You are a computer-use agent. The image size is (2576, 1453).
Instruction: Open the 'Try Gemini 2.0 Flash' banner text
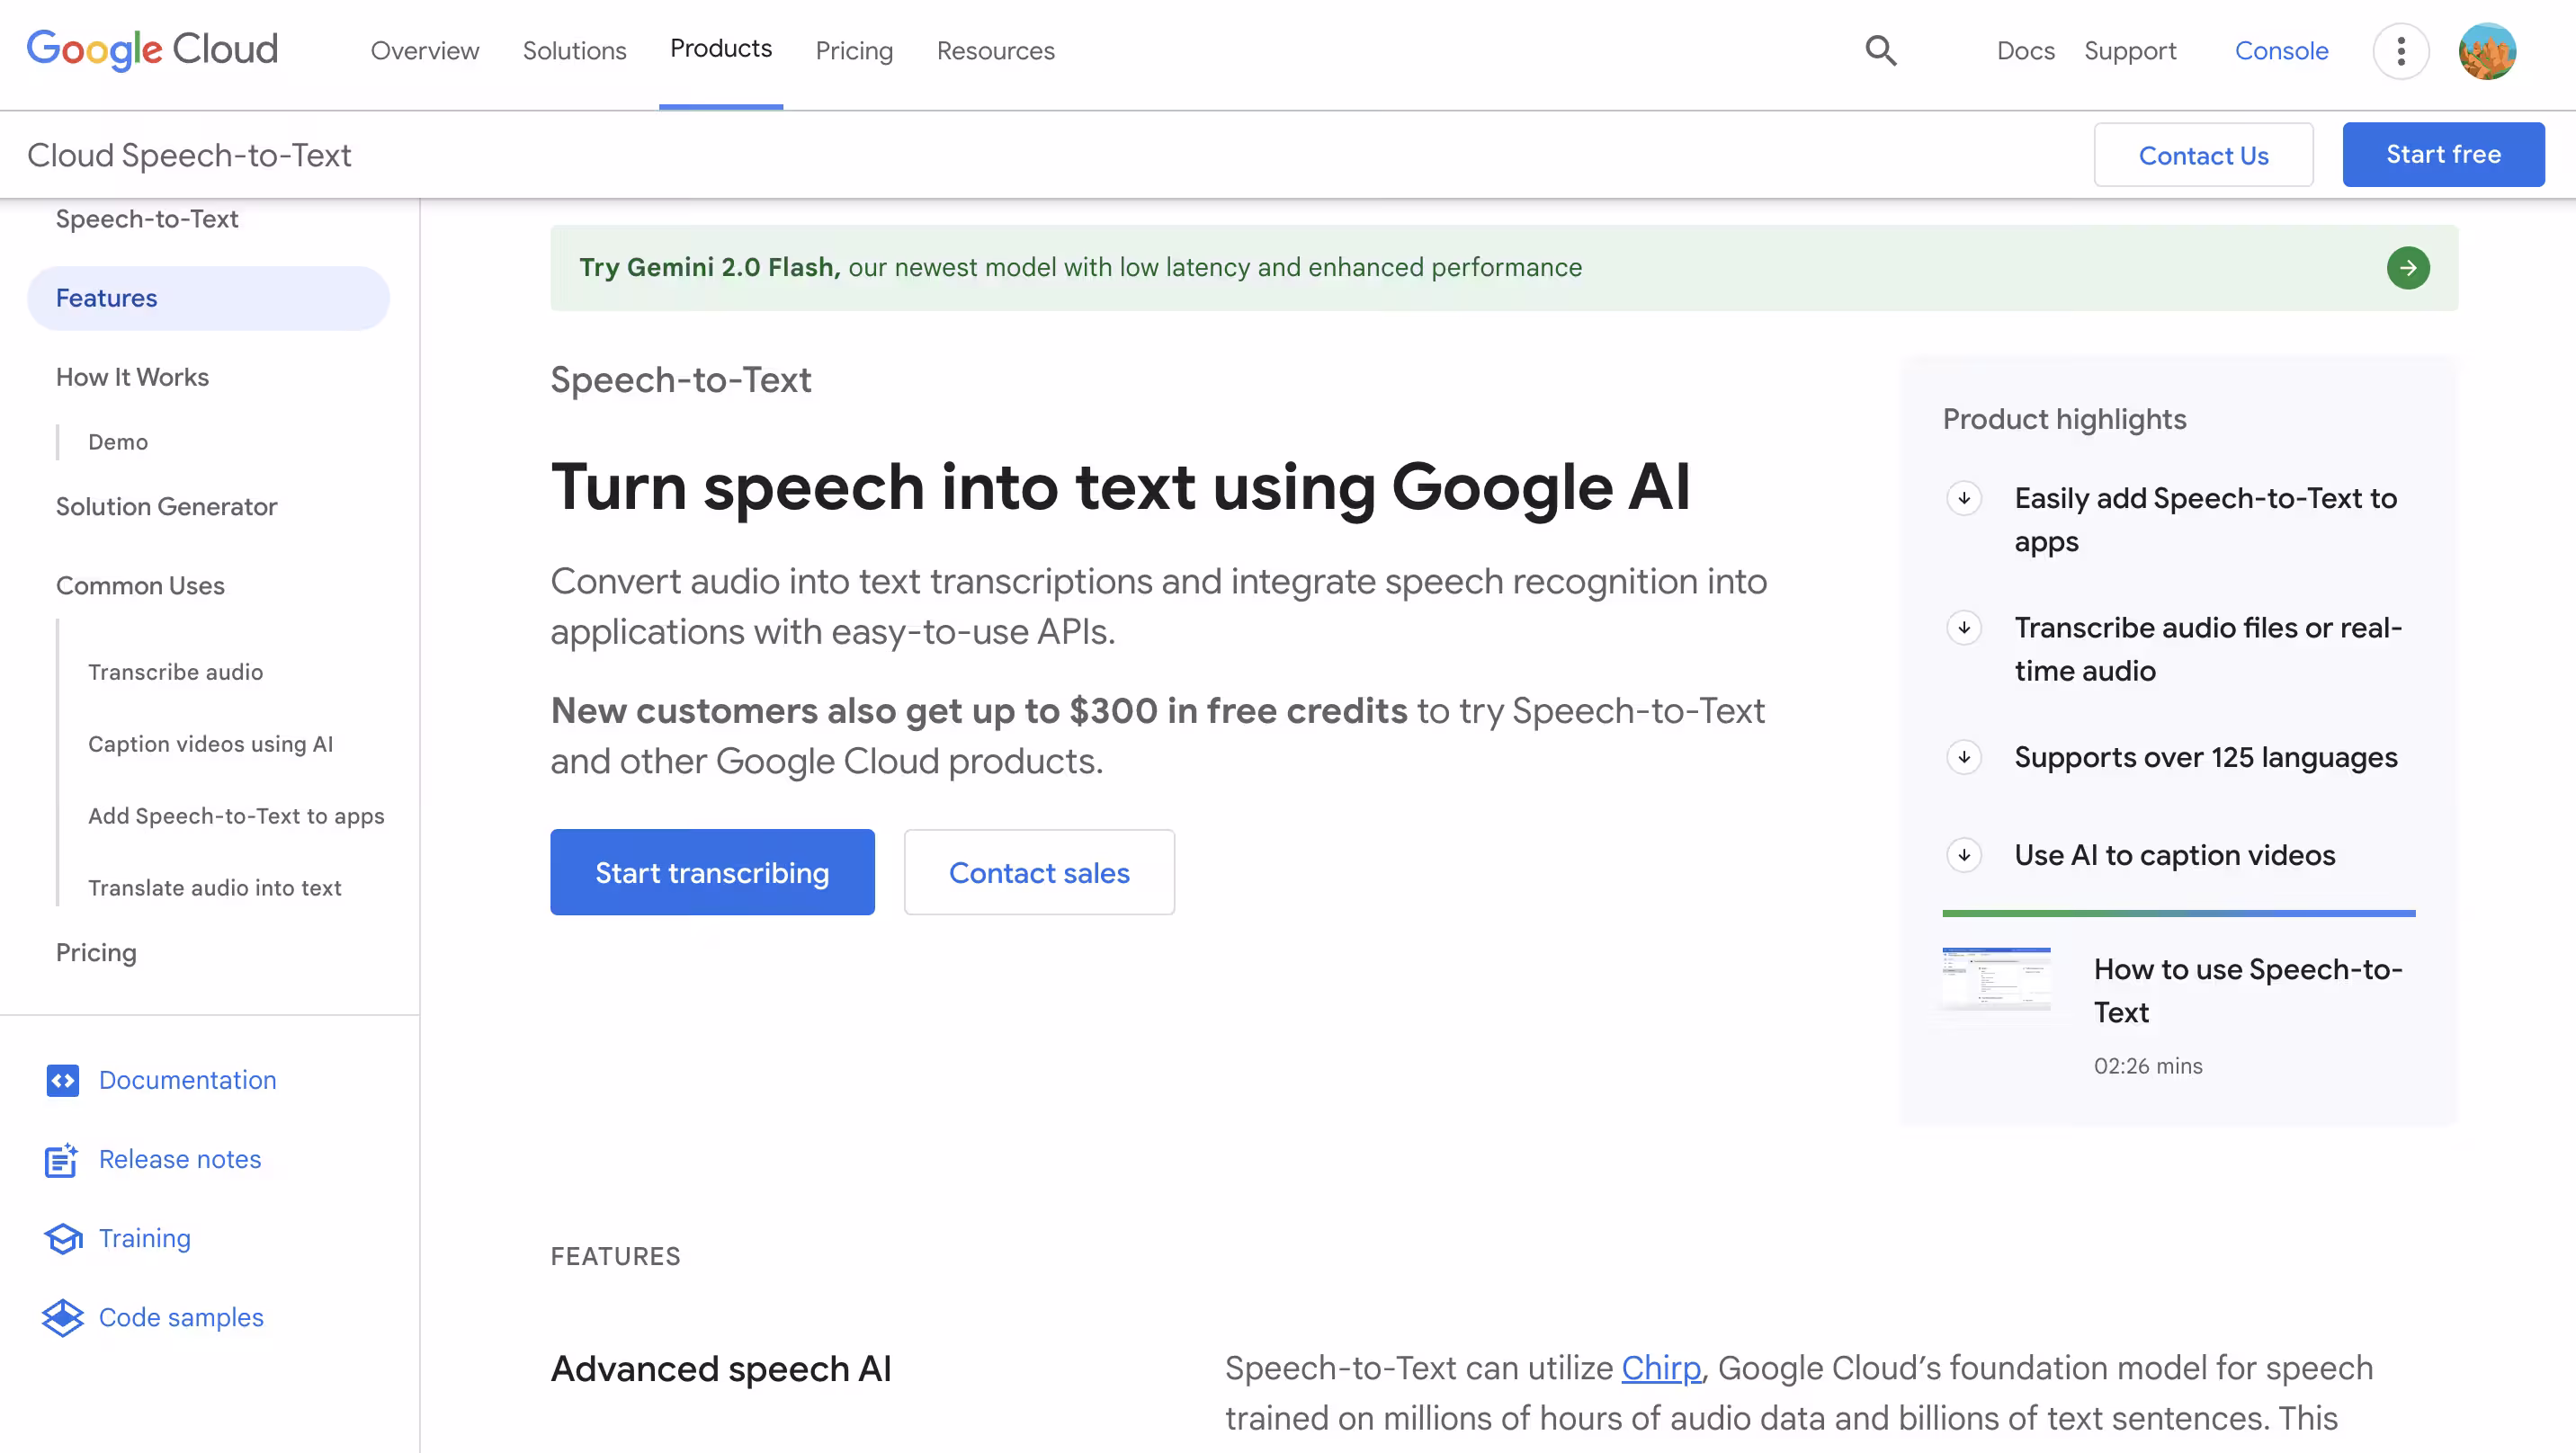click(1080, 268)
